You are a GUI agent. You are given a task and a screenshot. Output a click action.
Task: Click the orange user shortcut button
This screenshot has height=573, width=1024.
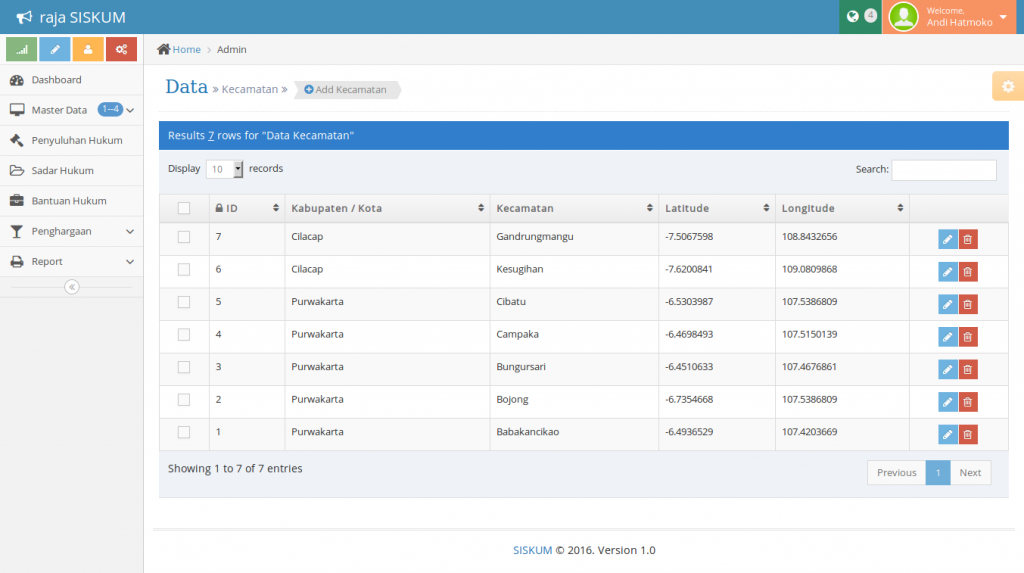88,49
